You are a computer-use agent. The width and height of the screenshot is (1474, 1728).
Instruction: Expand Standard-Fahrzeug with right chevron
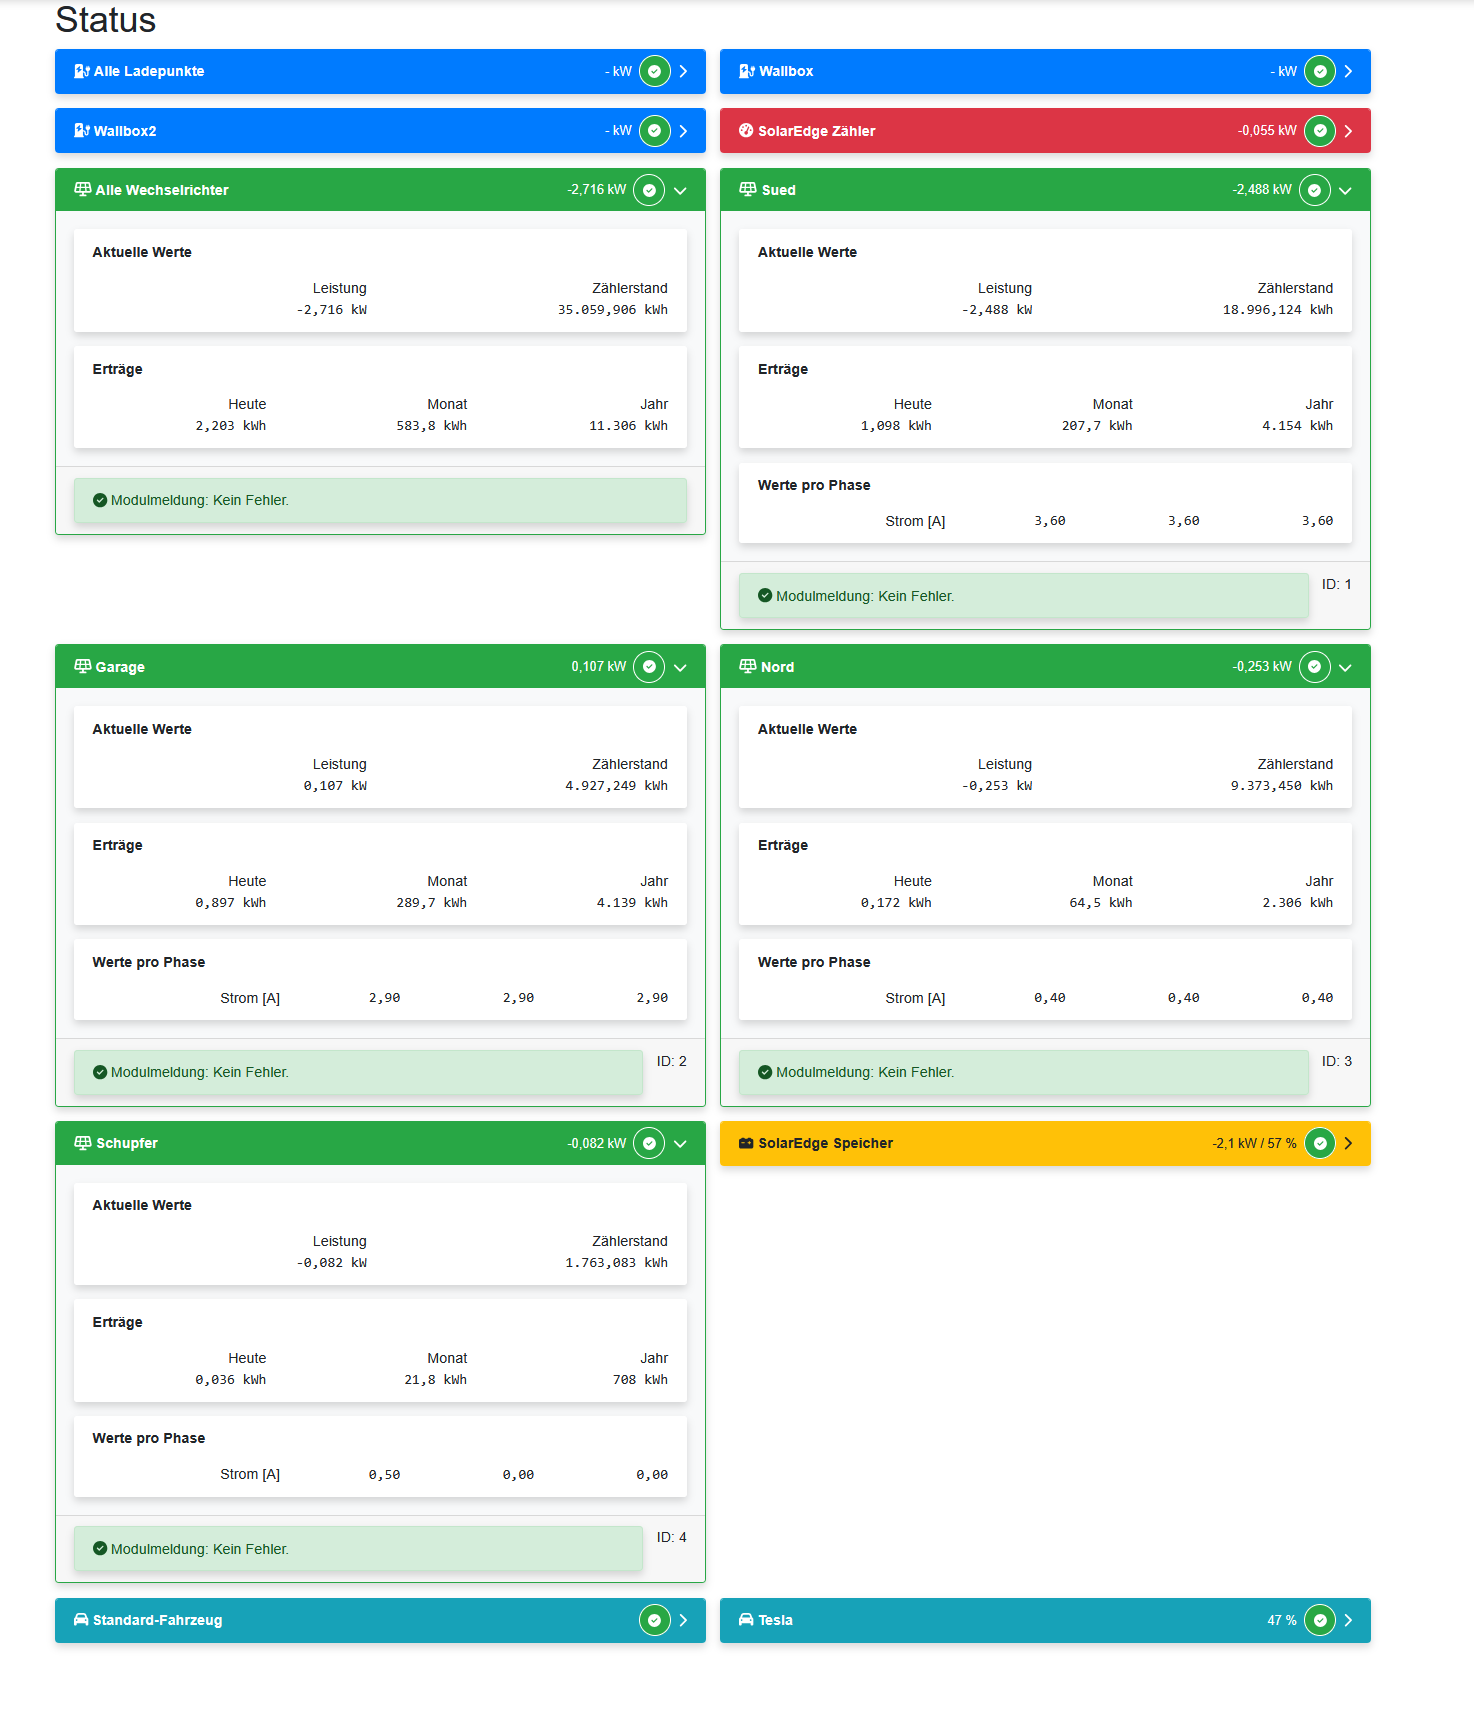point(684,1620)
